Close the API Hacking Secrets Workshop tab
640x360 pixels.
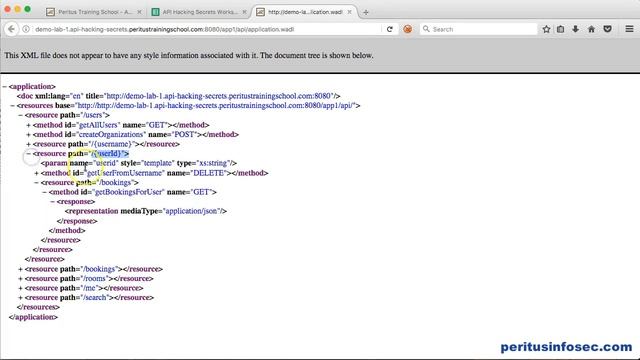(x=244, y=12)
